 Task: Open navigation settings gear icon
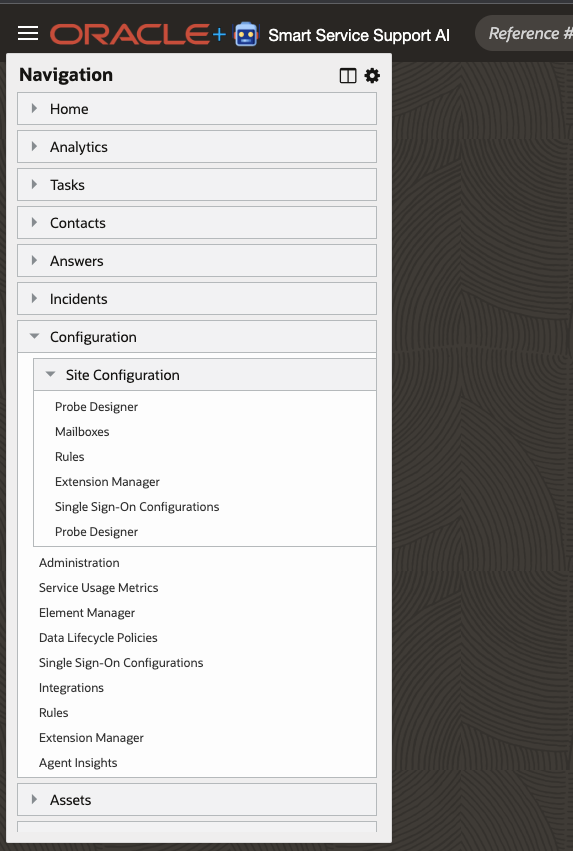(x=372, y=75)
